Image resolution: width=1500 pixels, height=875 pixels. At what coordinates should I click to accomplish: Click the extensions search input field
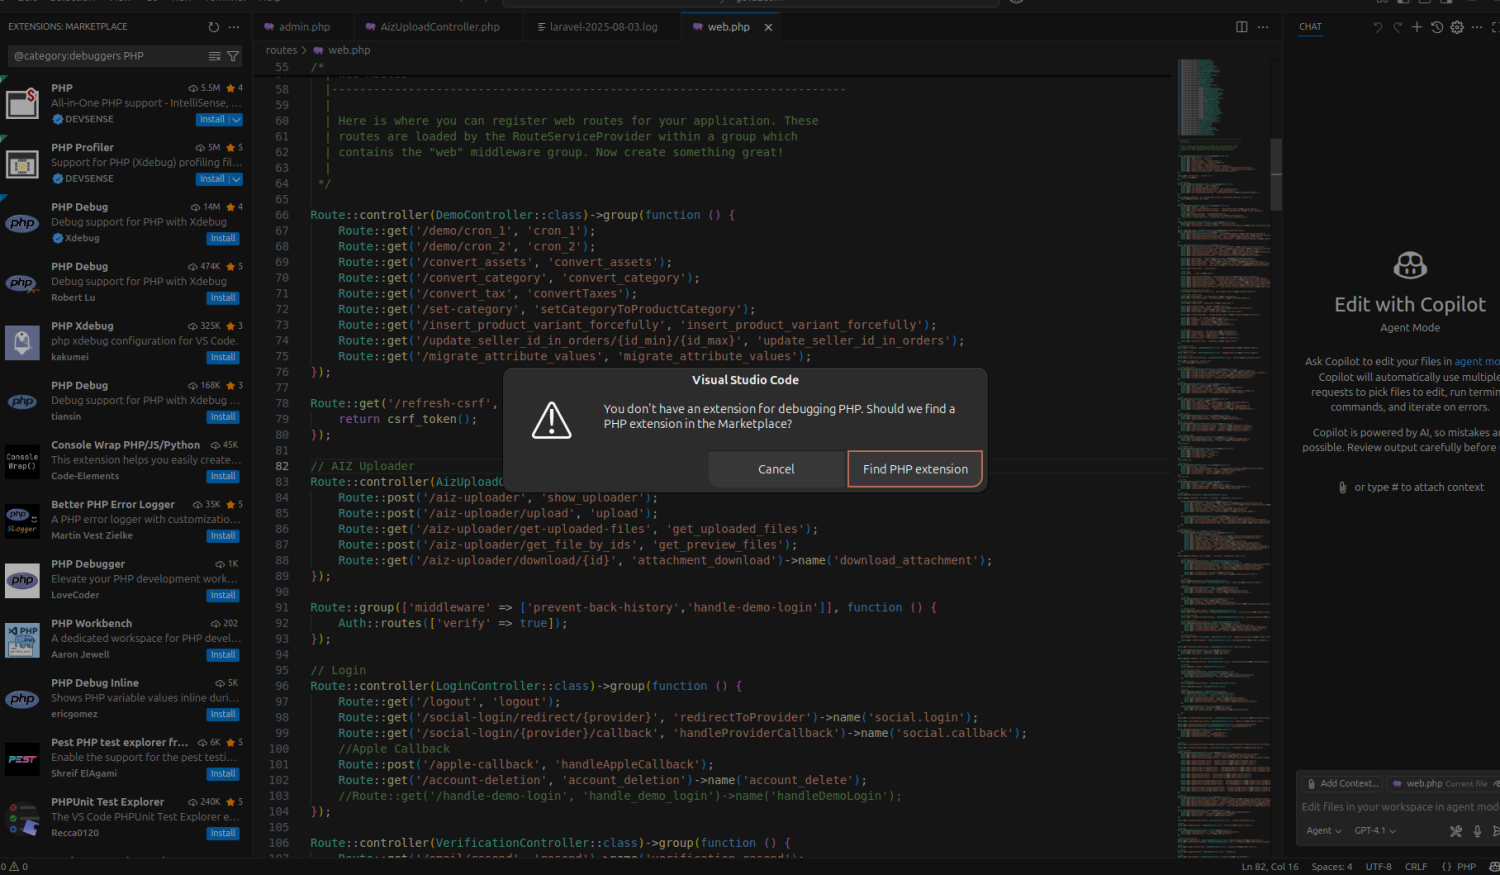(105, 56)
